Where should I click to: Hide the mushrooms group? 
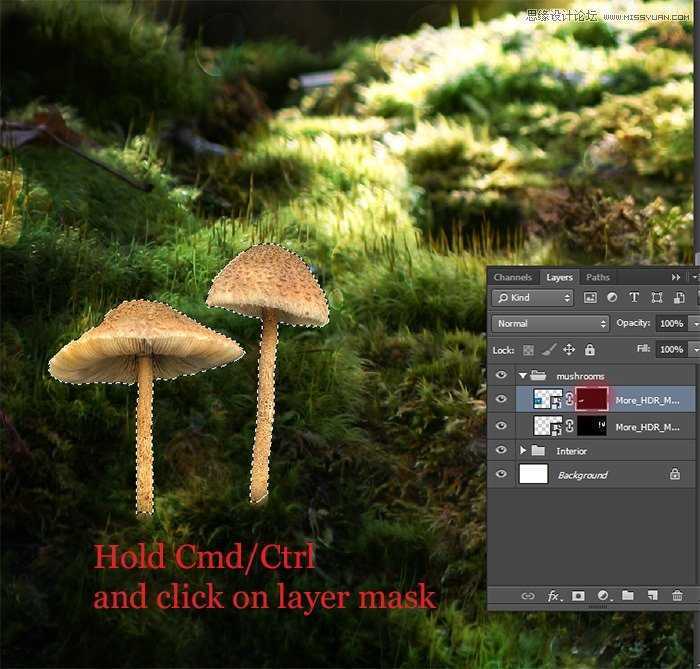501,375
